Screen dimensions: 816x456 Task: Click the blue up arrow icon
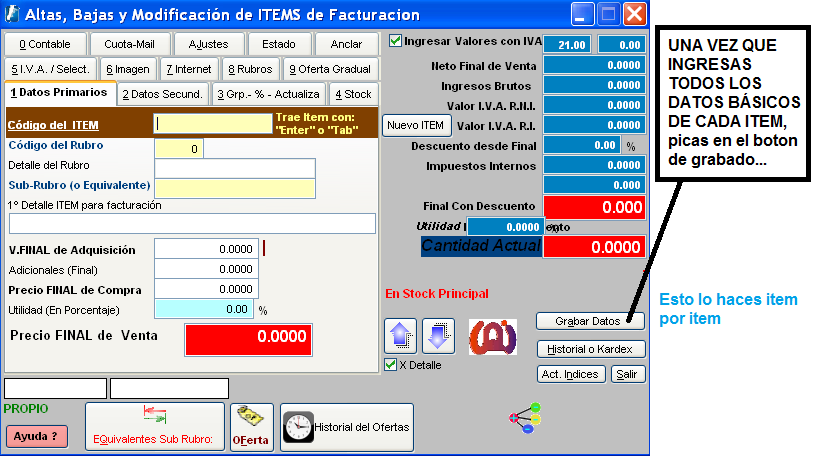tap(400, 336)
